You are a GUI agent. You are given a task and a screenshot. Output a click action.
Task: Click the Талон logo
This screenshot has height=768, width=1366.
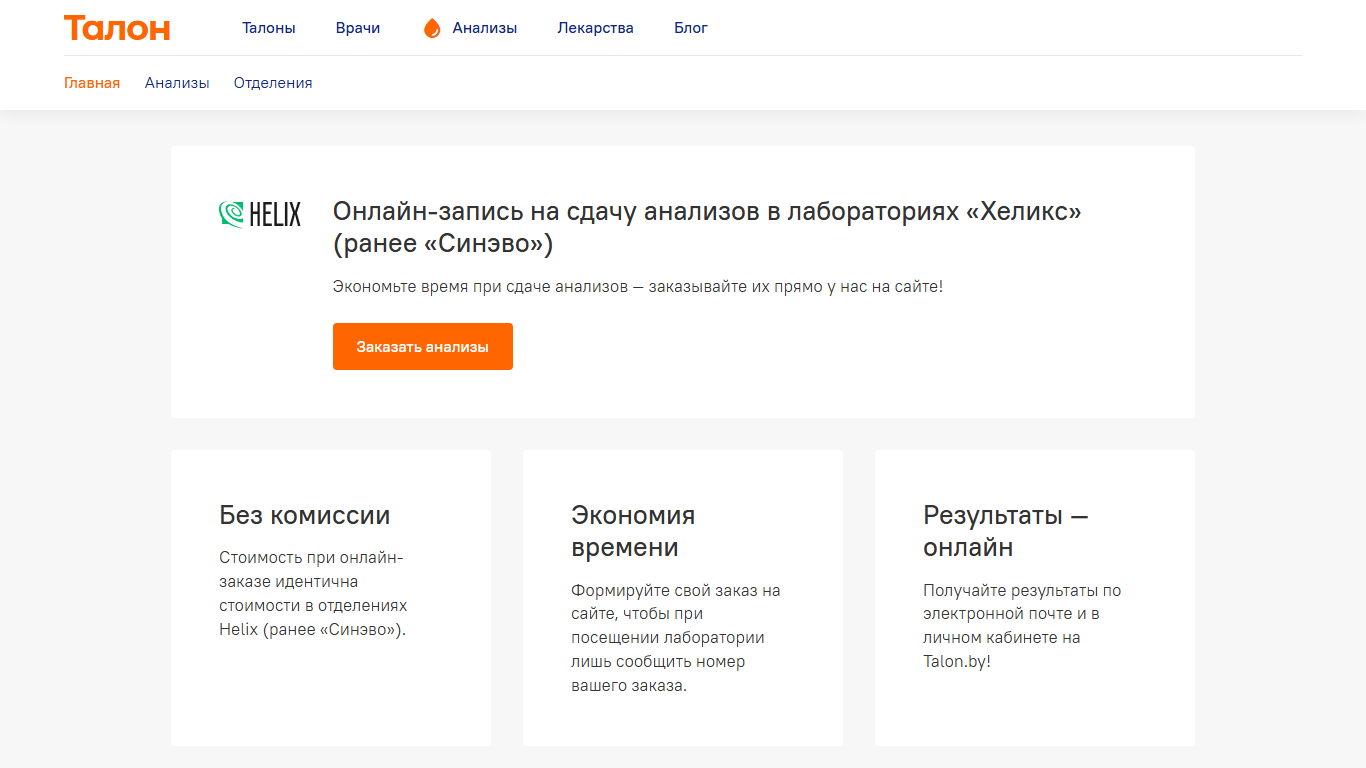[x=117, y=28]
